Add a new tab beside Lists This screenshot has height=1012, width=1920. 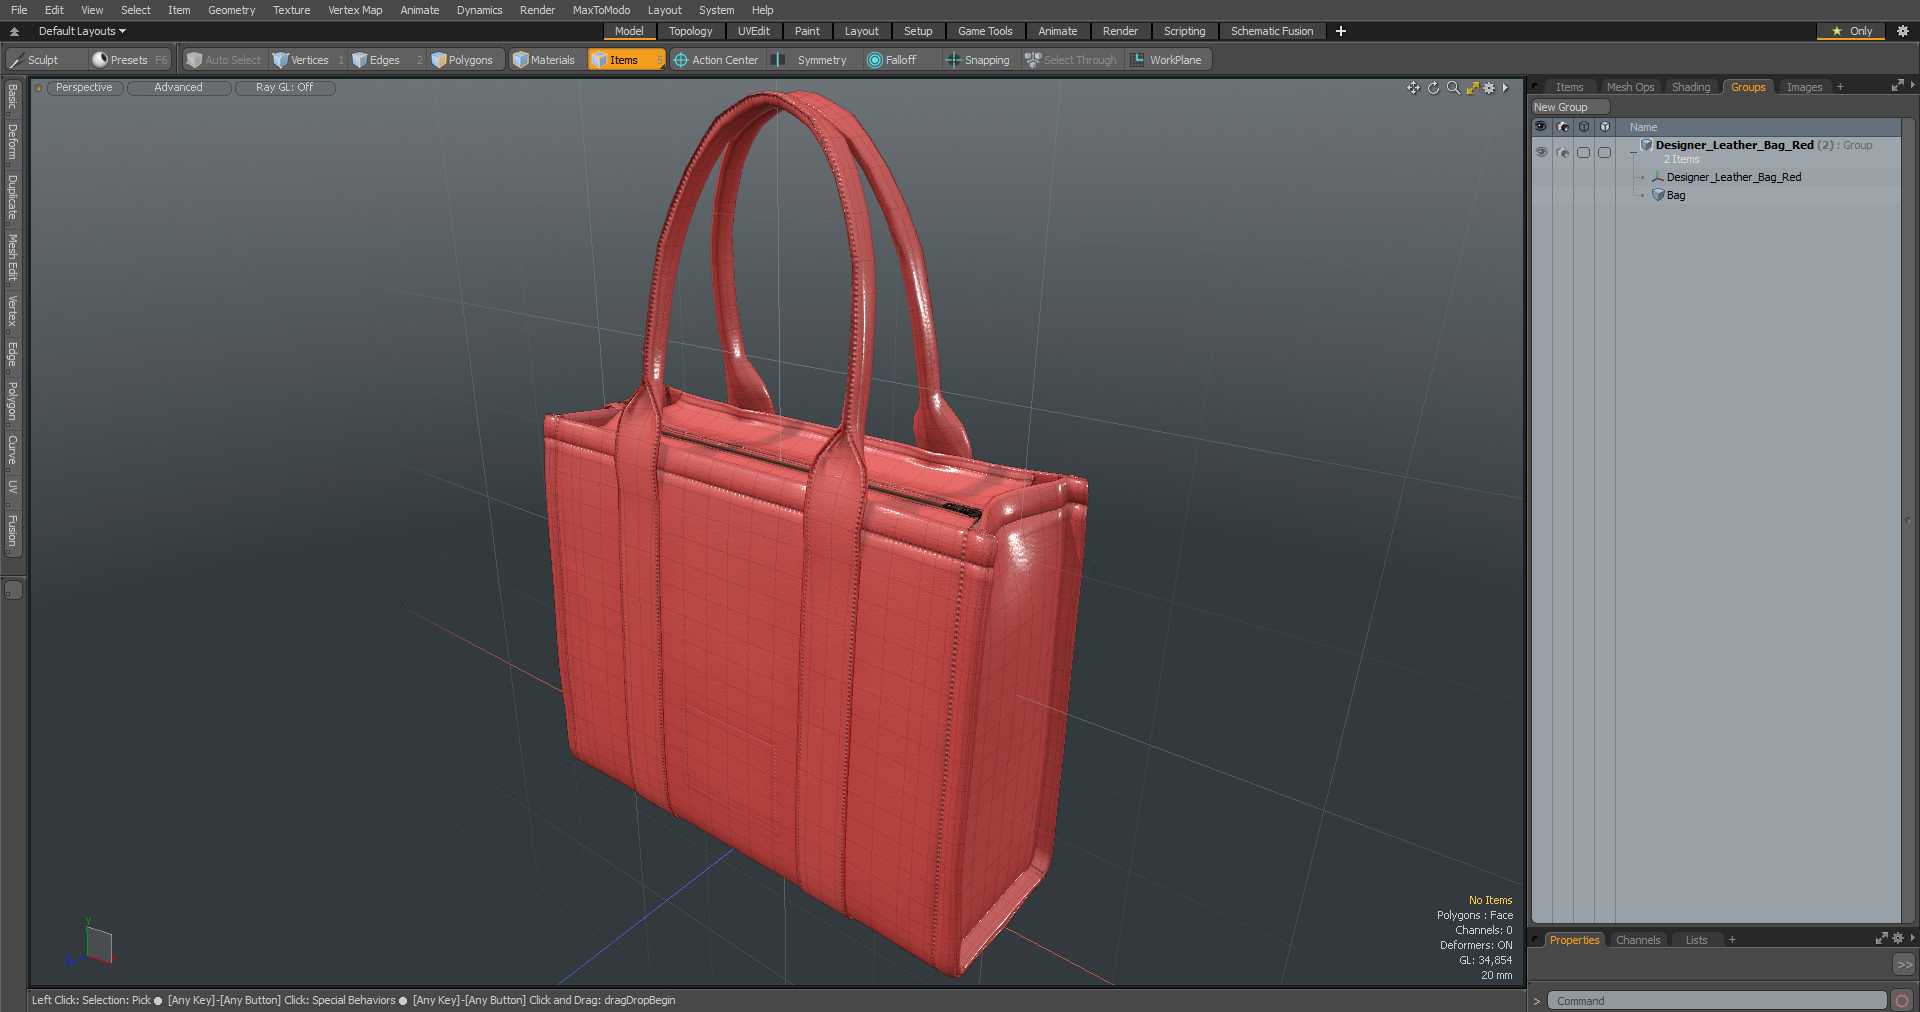(1732, 940)
